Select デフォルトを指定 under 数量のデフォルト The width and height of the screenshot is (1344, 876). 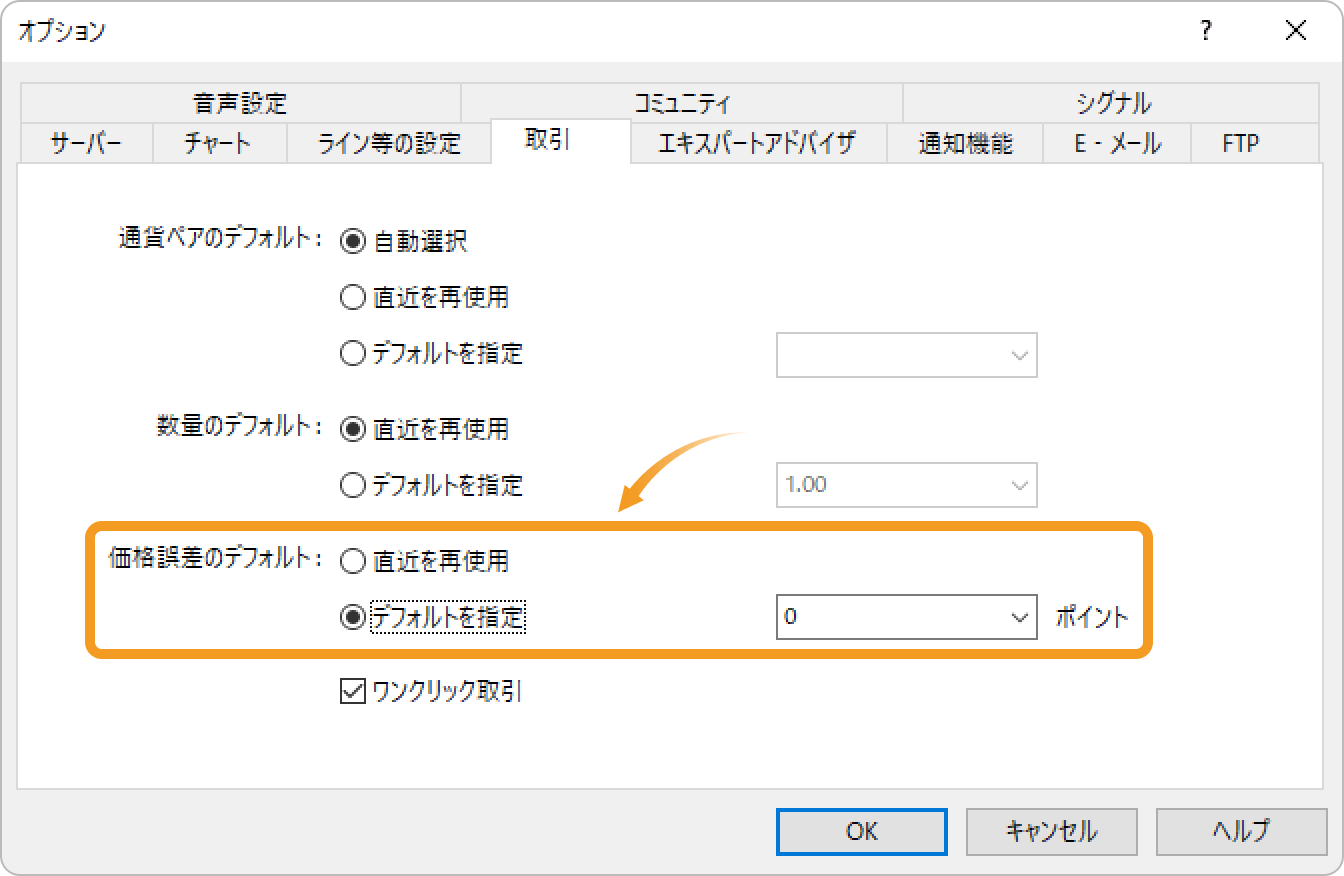(x=431, y=485)
